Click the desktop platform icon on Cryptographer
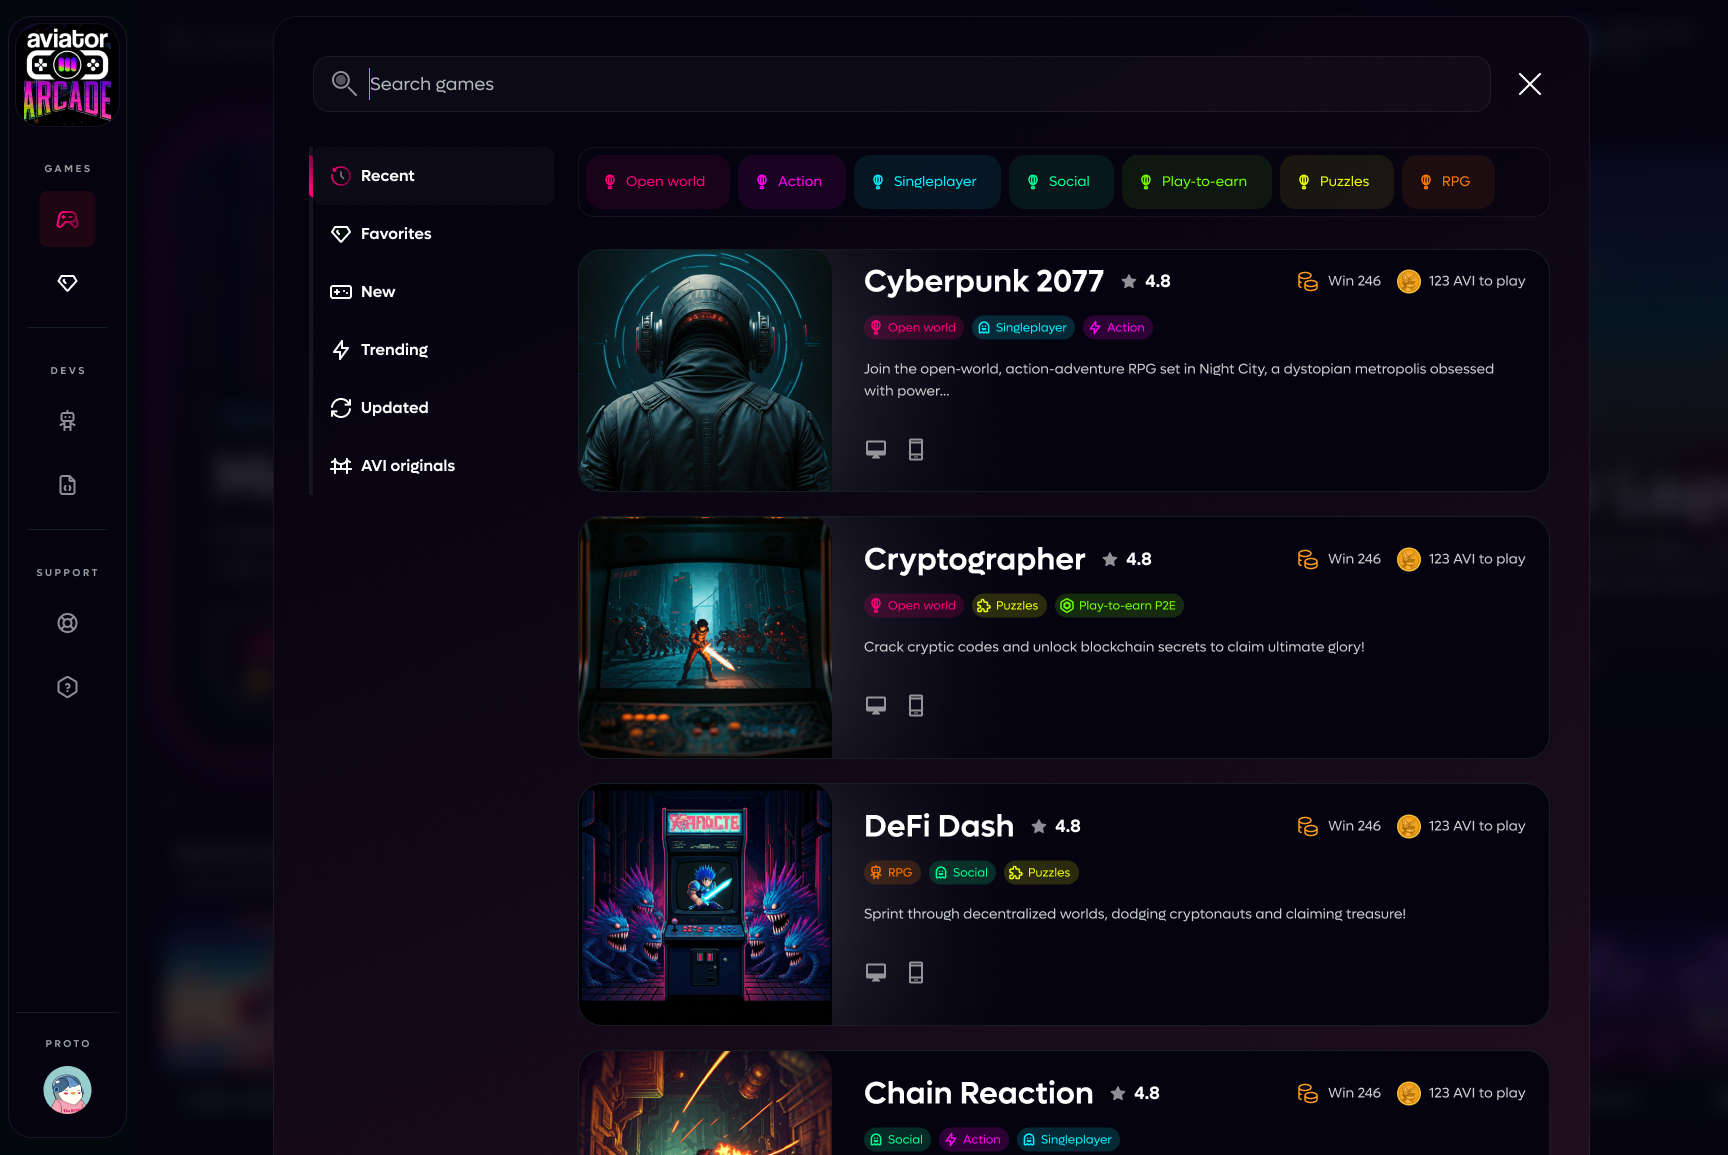Image resolution: width=1728 pixels, height=1155 pixels. point(876,706)
